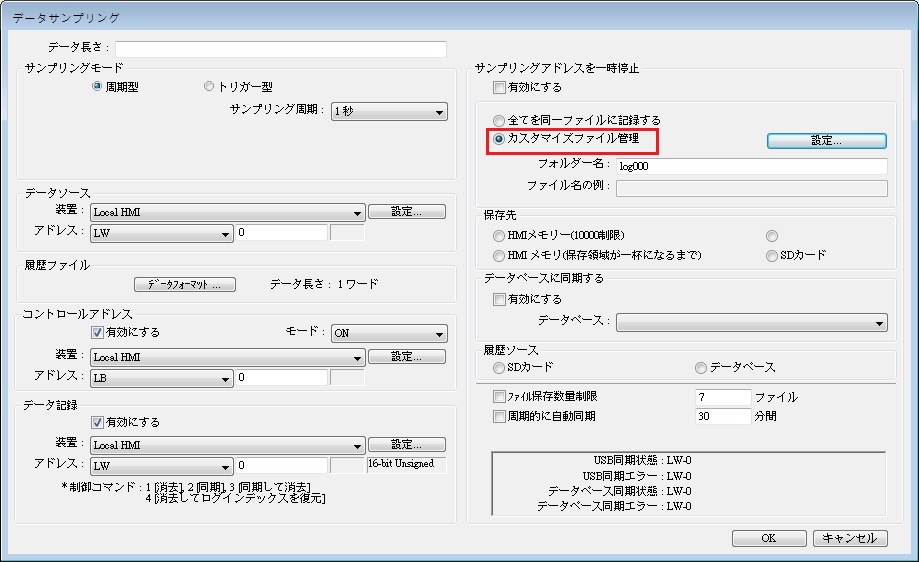
Task: Expand the データソース 装置 dropdown
Action: click(x=227, y=212)
